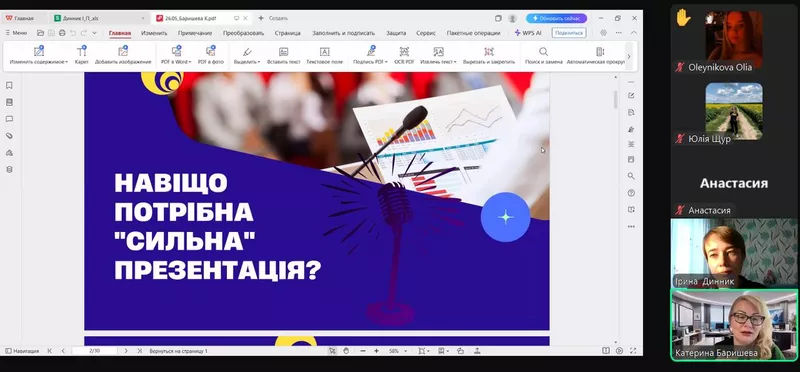Open Поиск и замена search tool
Screen dimensions: 800x372
544,56
